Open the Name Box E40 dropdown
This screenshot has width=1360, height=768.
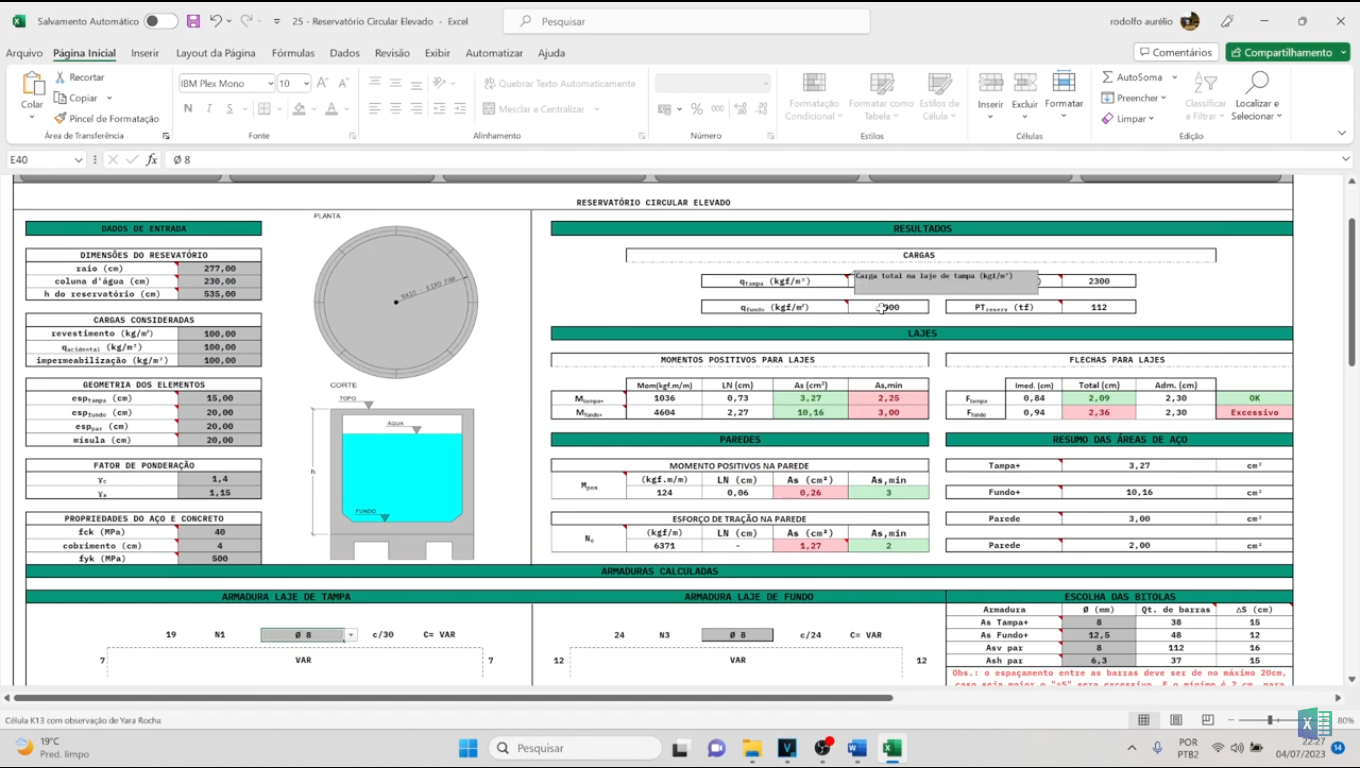click(x=78, y=160)
